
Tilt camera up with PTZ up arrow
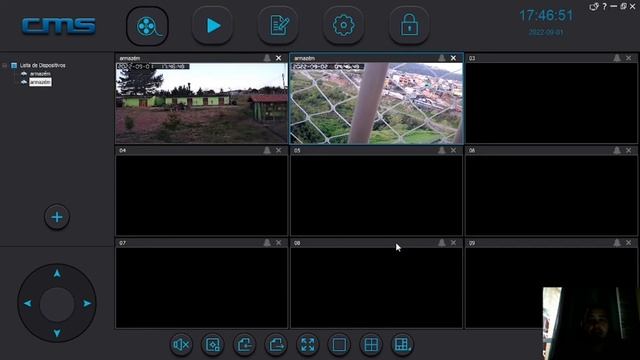click(57, 273)
